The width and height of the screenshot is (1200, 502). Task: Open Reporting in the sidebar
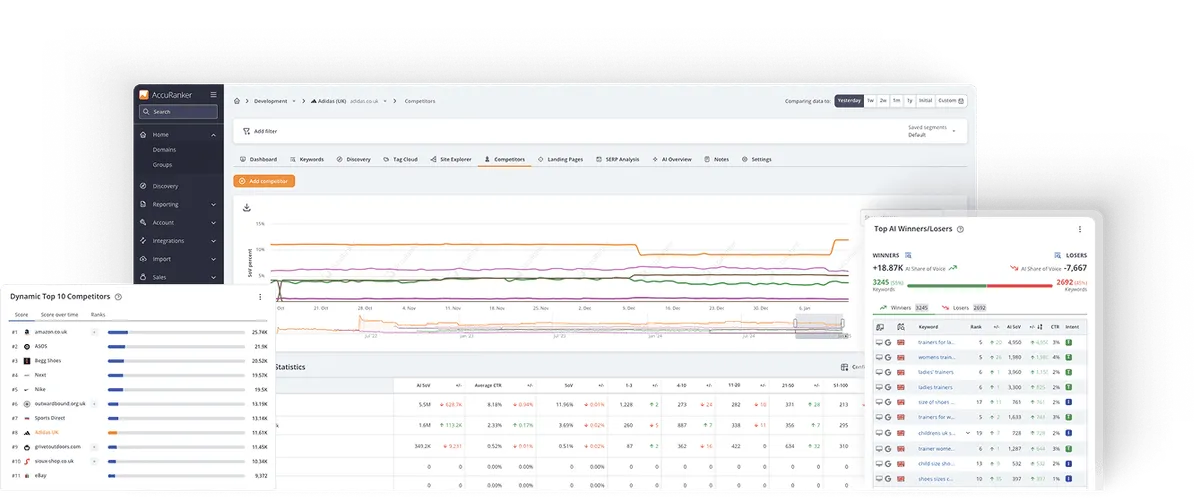coord(165,204)
